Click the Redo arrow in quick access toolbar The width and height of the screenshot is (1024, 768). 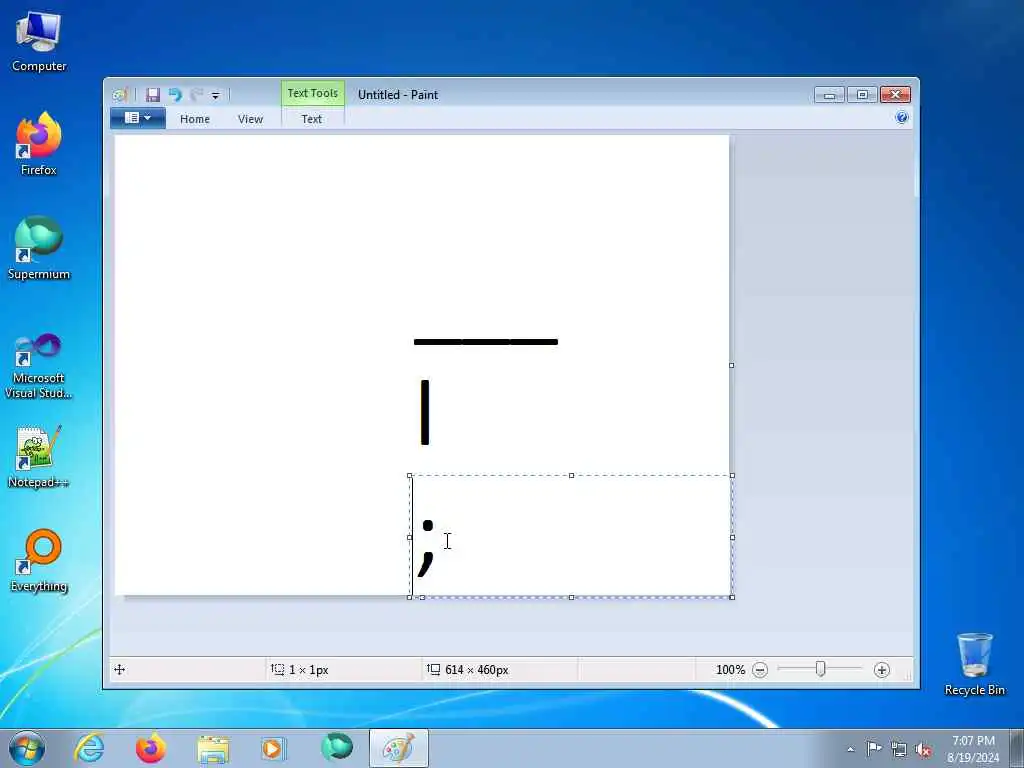tap(196, 95)
